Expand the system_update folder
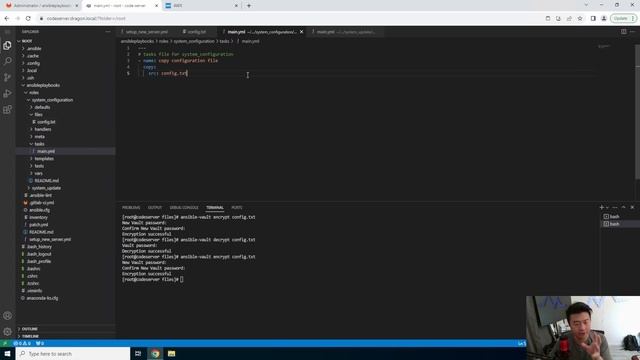Image resolution: width=640 pixels, height=360 pixels. click(x=45, y=188)
